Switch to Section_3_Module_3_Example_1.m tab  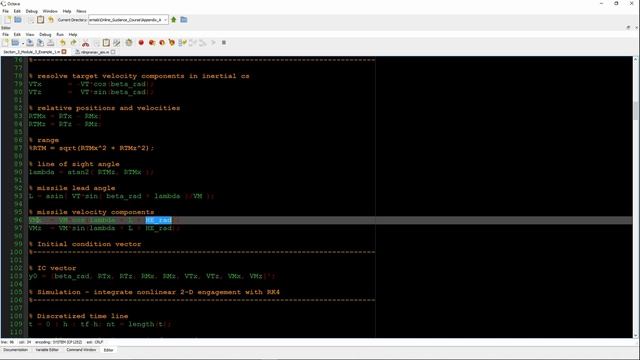31,52
